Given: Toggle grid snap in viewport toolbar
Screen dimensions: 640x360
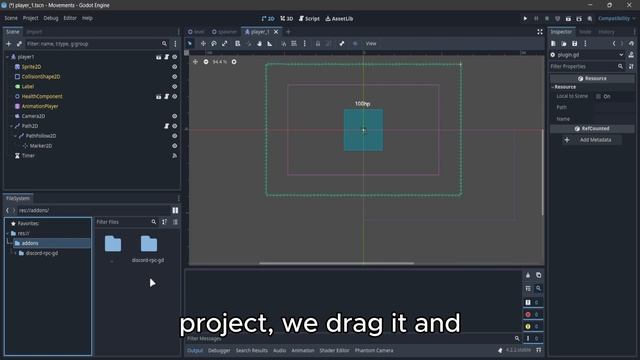Looking at the screenshot, I should pos(294,44).
